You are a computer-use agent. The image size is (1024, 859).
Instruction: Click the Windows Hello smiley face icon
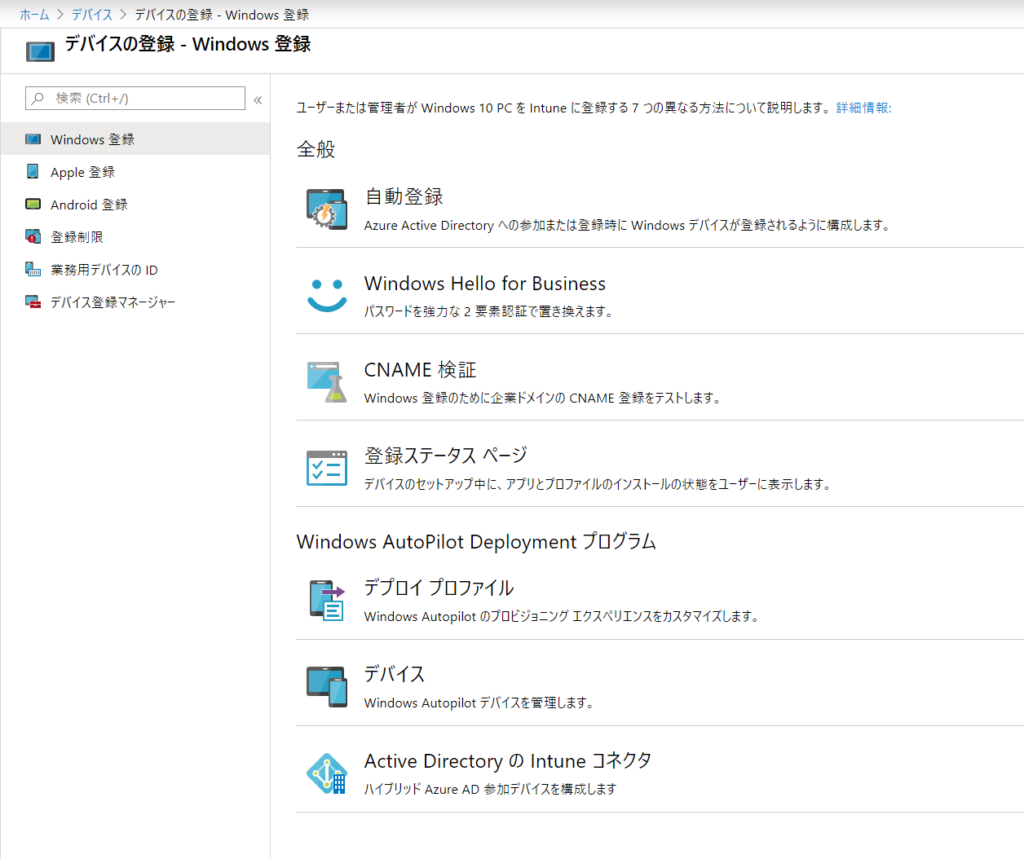point(327,295)
